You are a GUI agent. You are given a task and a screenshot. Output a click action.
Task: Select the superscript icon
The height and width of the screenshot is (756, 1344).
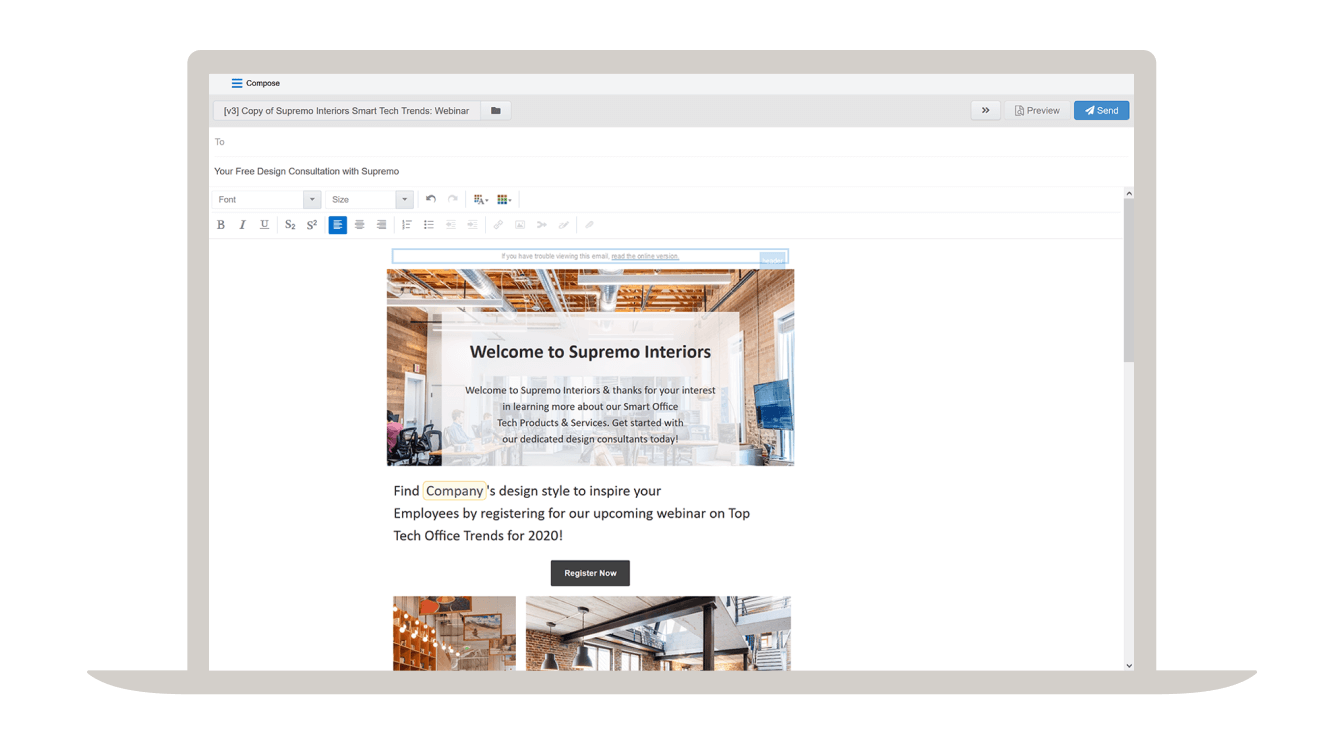[x=311, y=224]
